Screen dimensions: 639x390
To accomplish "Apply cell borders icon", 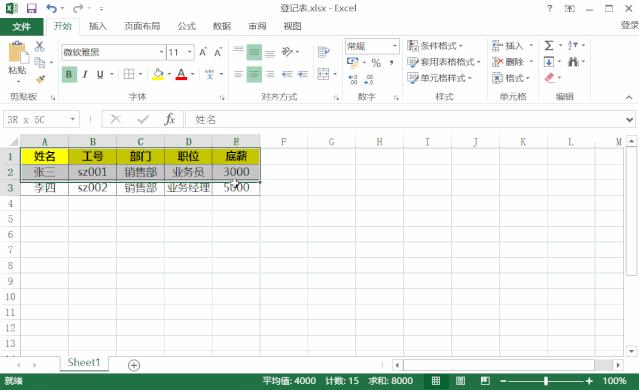I will (x=129, y=74).
